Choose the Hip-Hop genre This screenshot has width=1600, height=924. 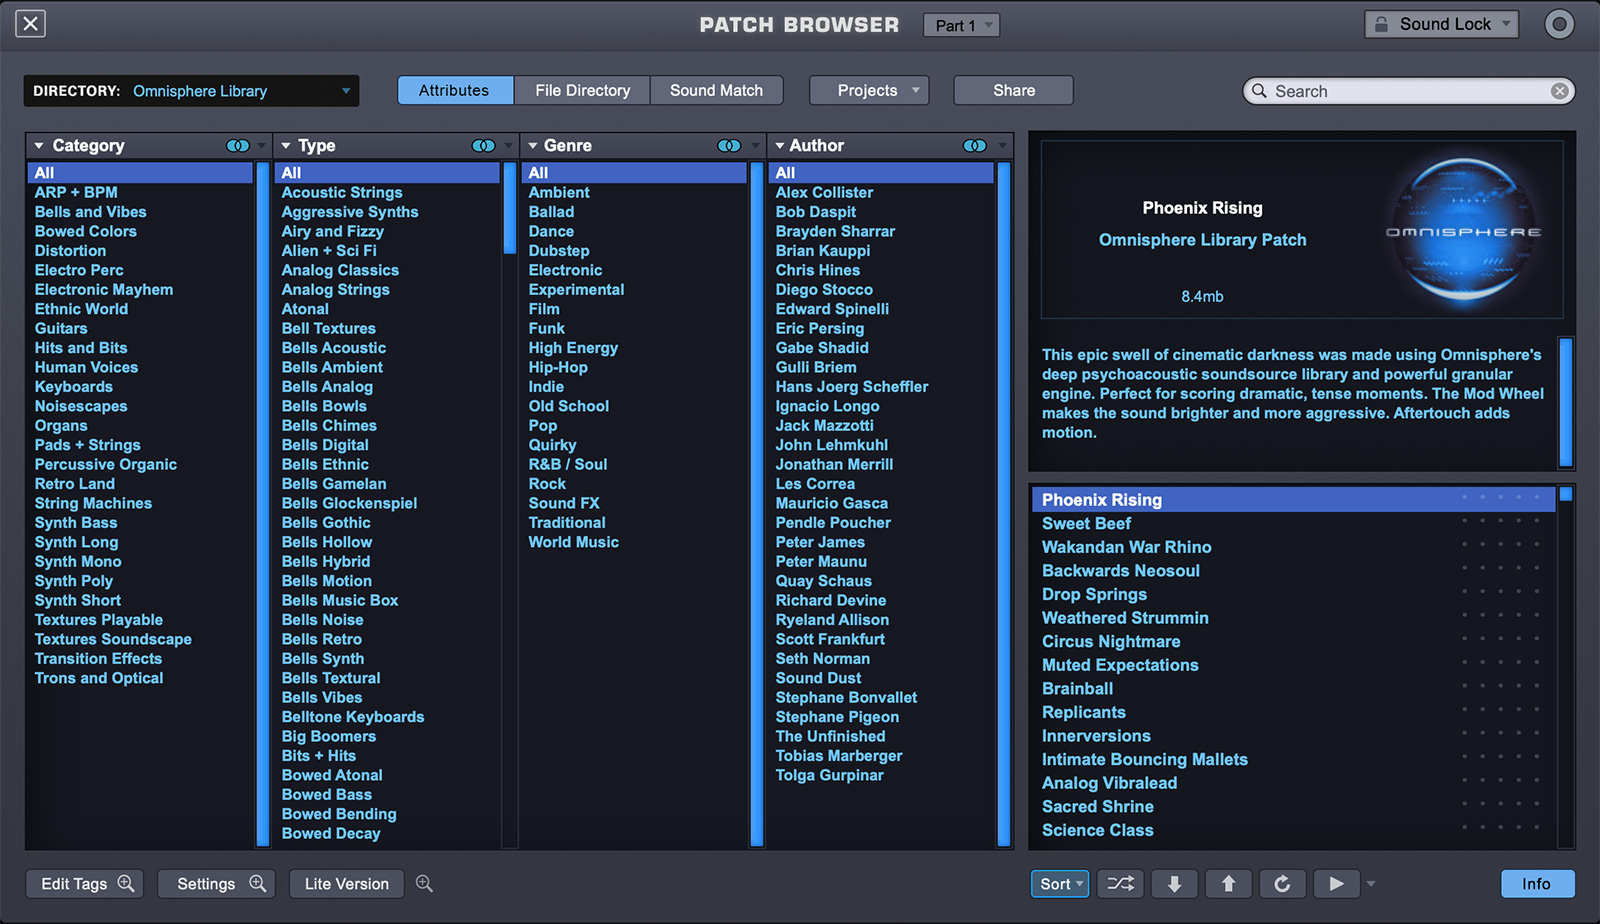(558, 367)
